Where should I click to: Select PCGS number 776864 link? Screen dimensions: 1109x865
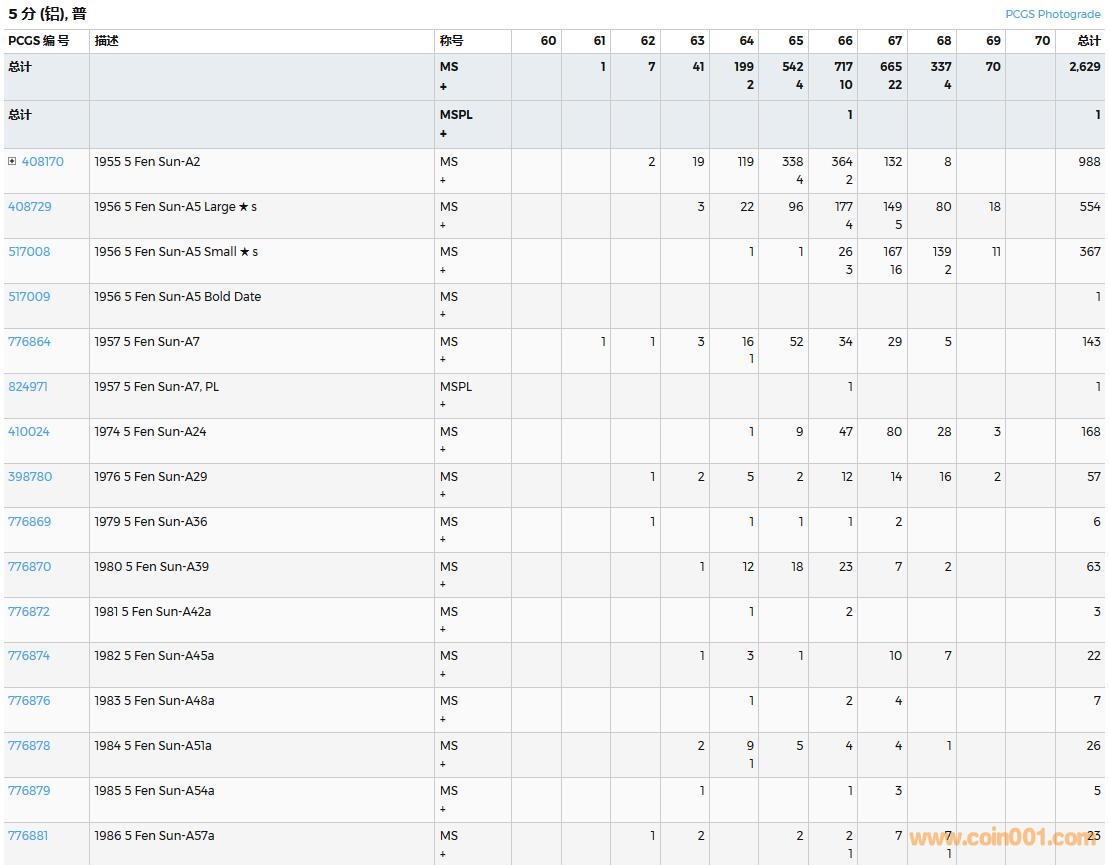click(29, 342)
